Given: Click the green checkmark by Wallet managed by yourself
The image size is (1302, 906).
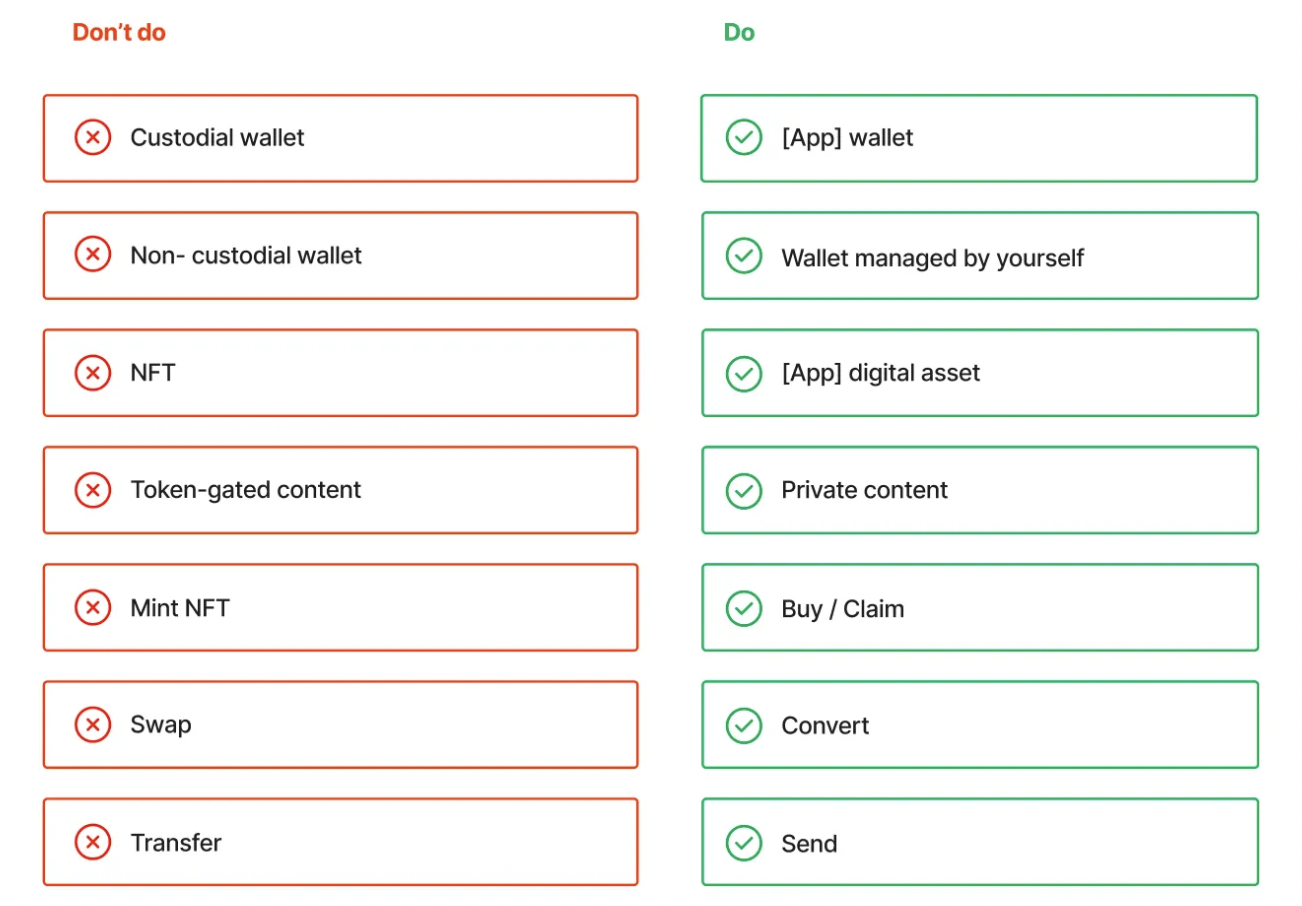Looking at the screenshot, I should tap(743, 256).
